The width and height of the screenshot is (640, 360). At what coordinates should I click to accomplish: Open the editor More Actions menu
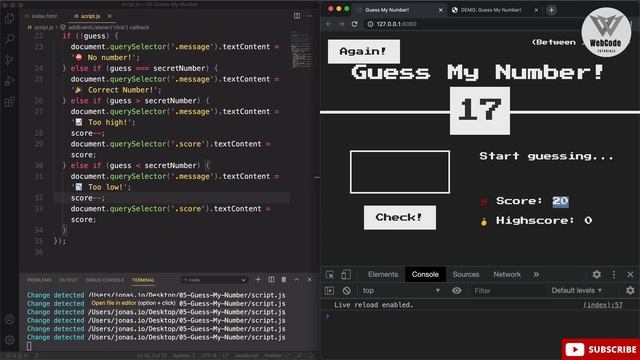pos(309,16)
